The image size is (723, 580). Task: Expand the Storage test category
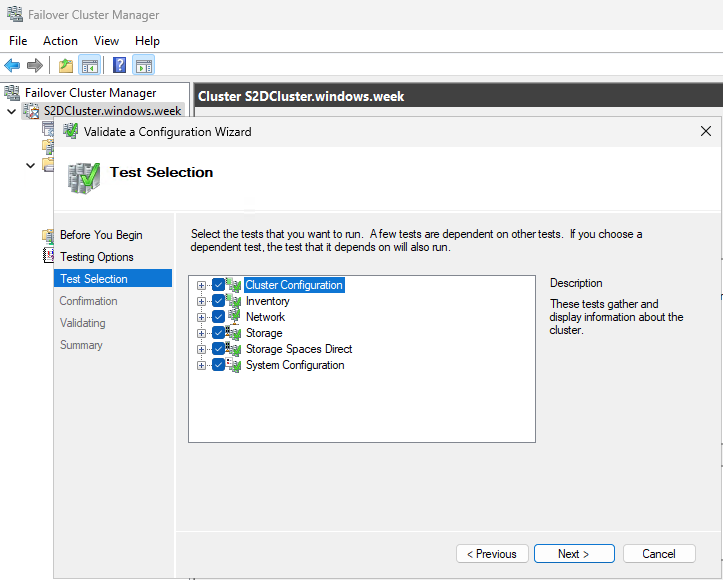pyautogui.click(x=201, y=333)
